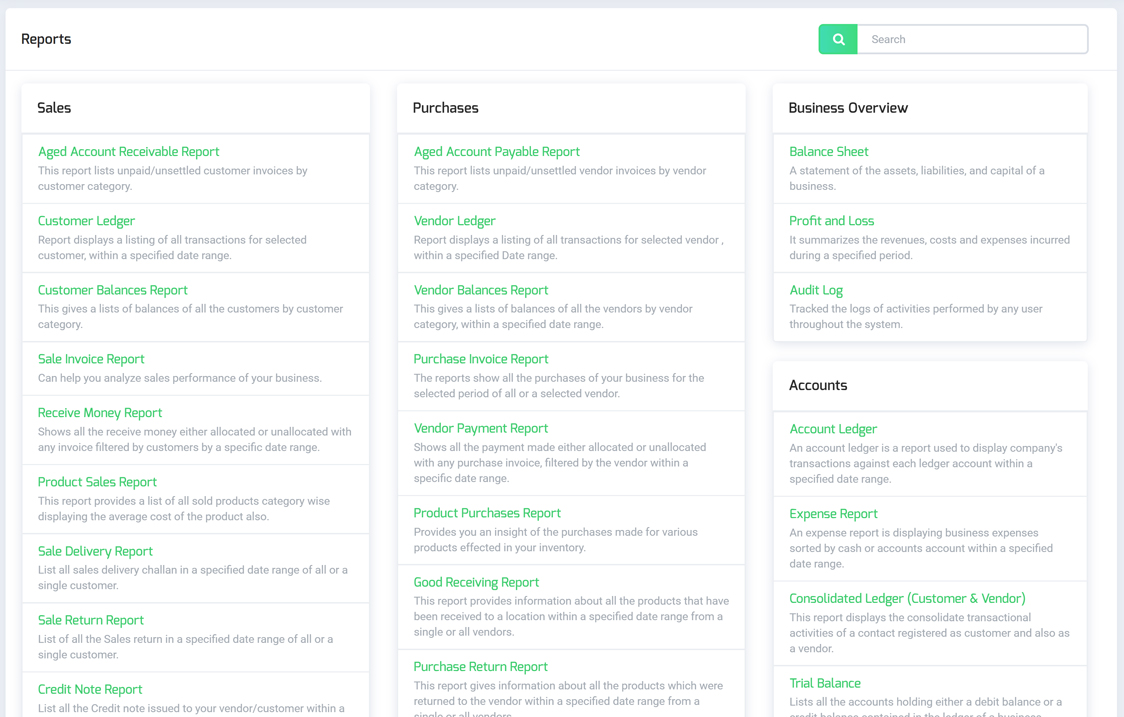The image size is (1124, 717).
Task: View the Expense Report
Action: click(x=833, y=514)
